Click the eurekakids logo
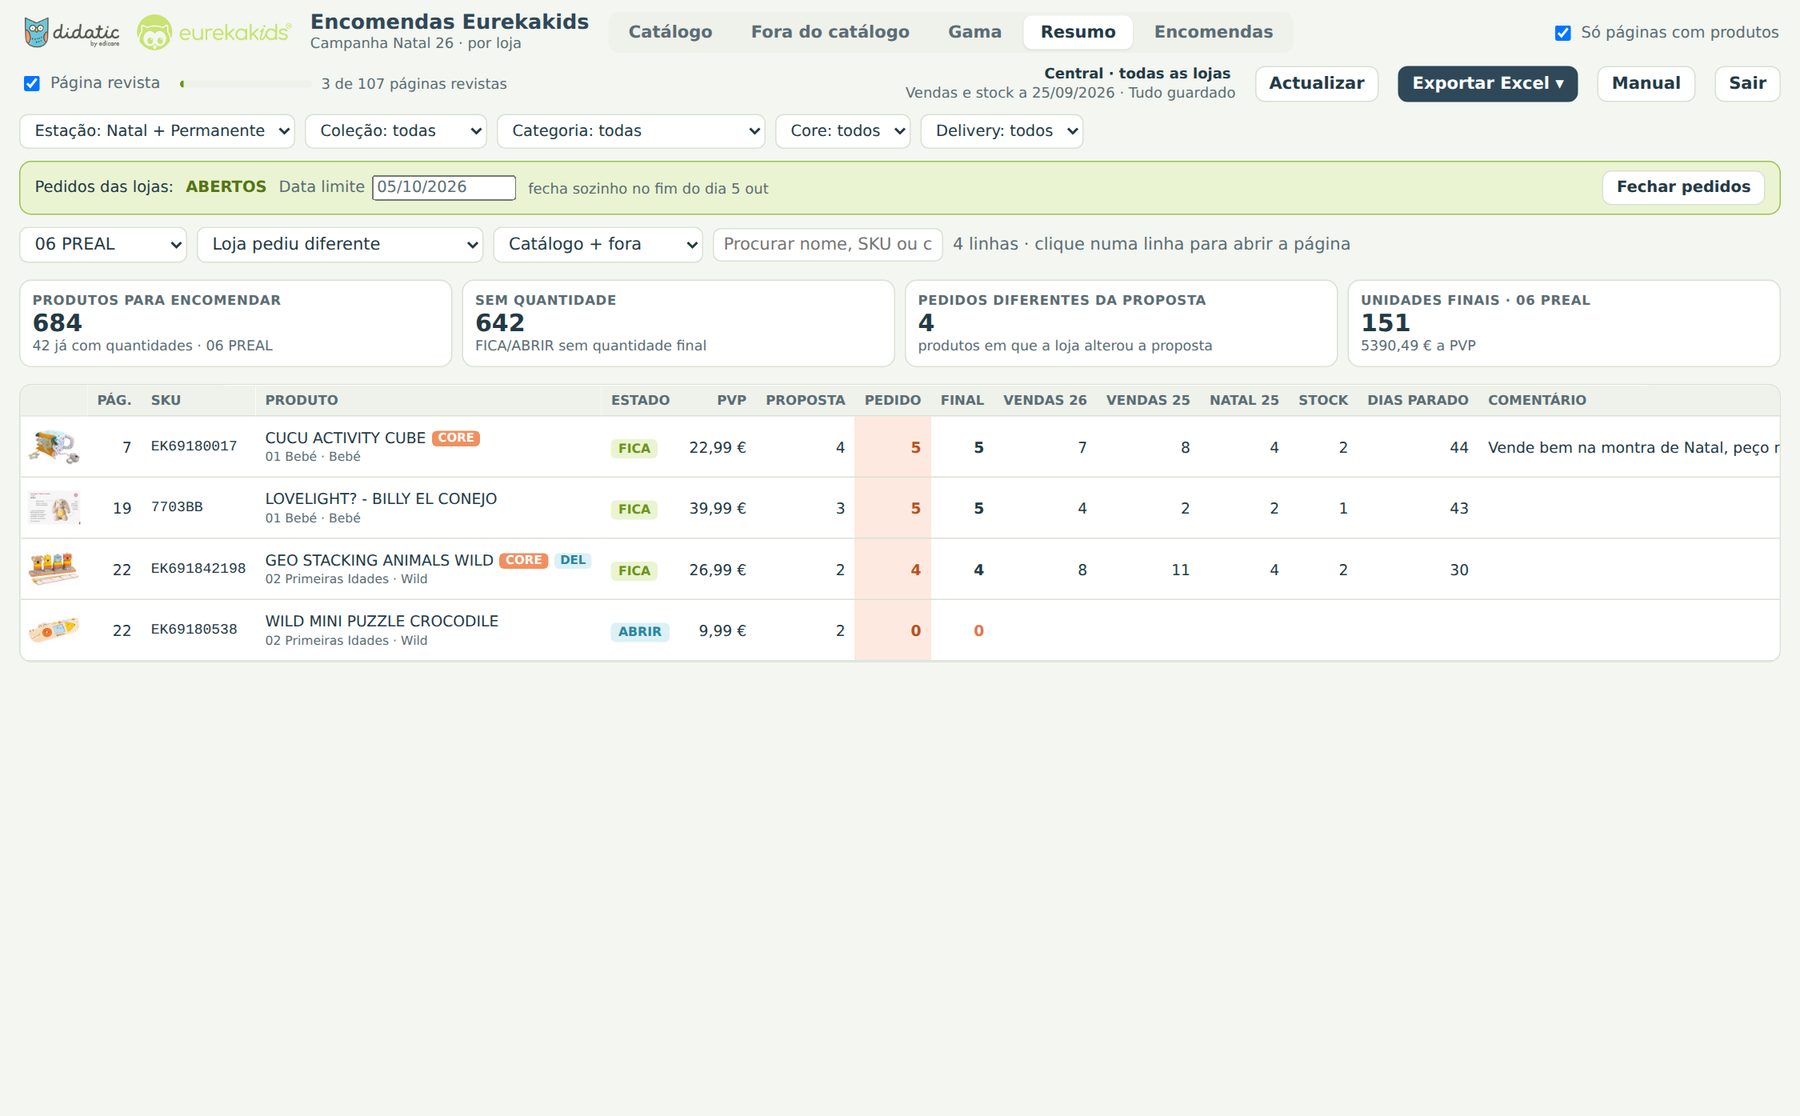The image size is (1800, 1116). [214, 32]
